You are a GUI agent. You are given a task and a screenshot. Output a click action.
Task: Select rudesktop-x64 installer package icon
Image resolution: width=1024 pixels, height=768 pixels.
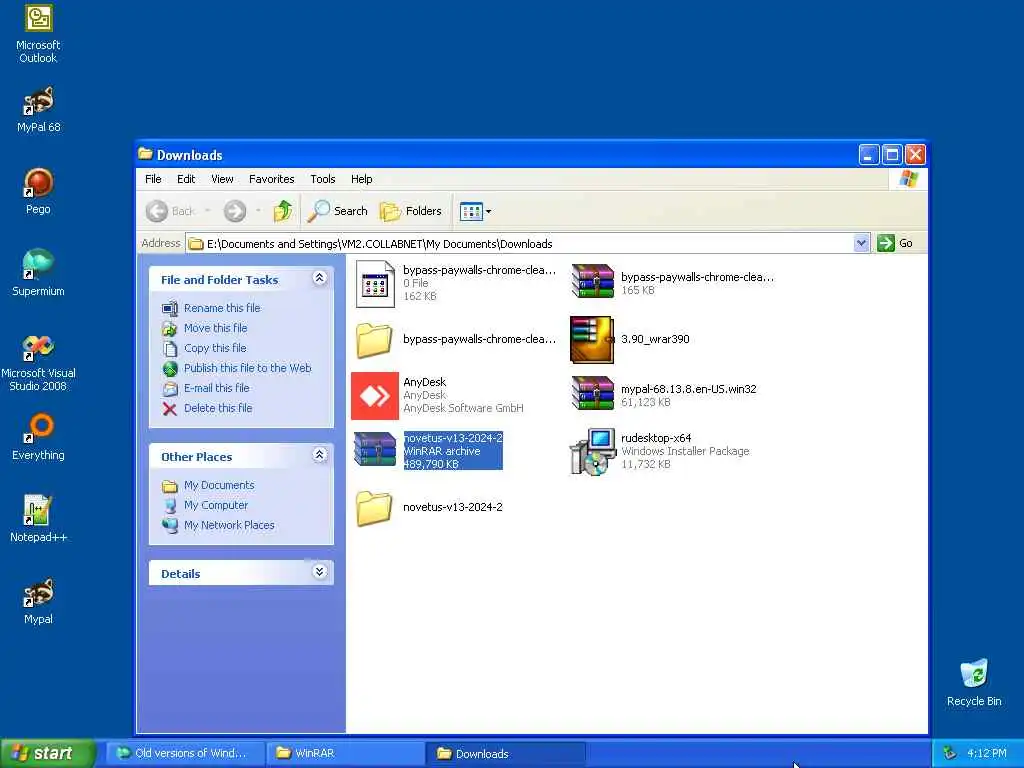tap(592, 451)
